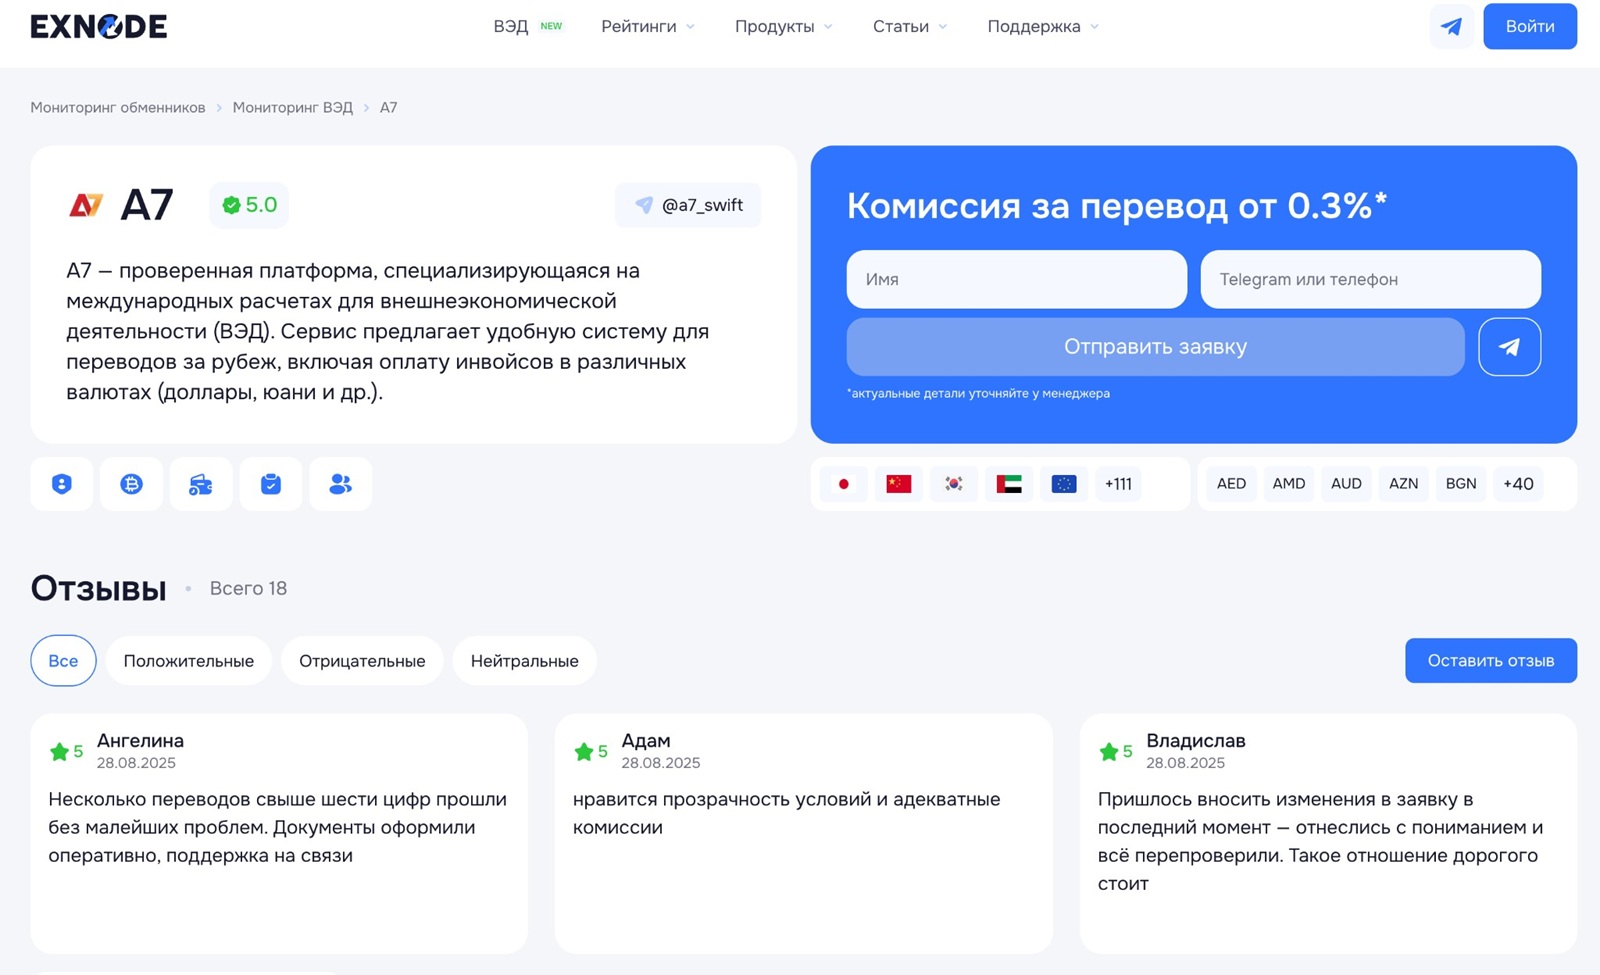Filter reviews by Положительные
This screenshot has width=1600, height=975.
188,661
